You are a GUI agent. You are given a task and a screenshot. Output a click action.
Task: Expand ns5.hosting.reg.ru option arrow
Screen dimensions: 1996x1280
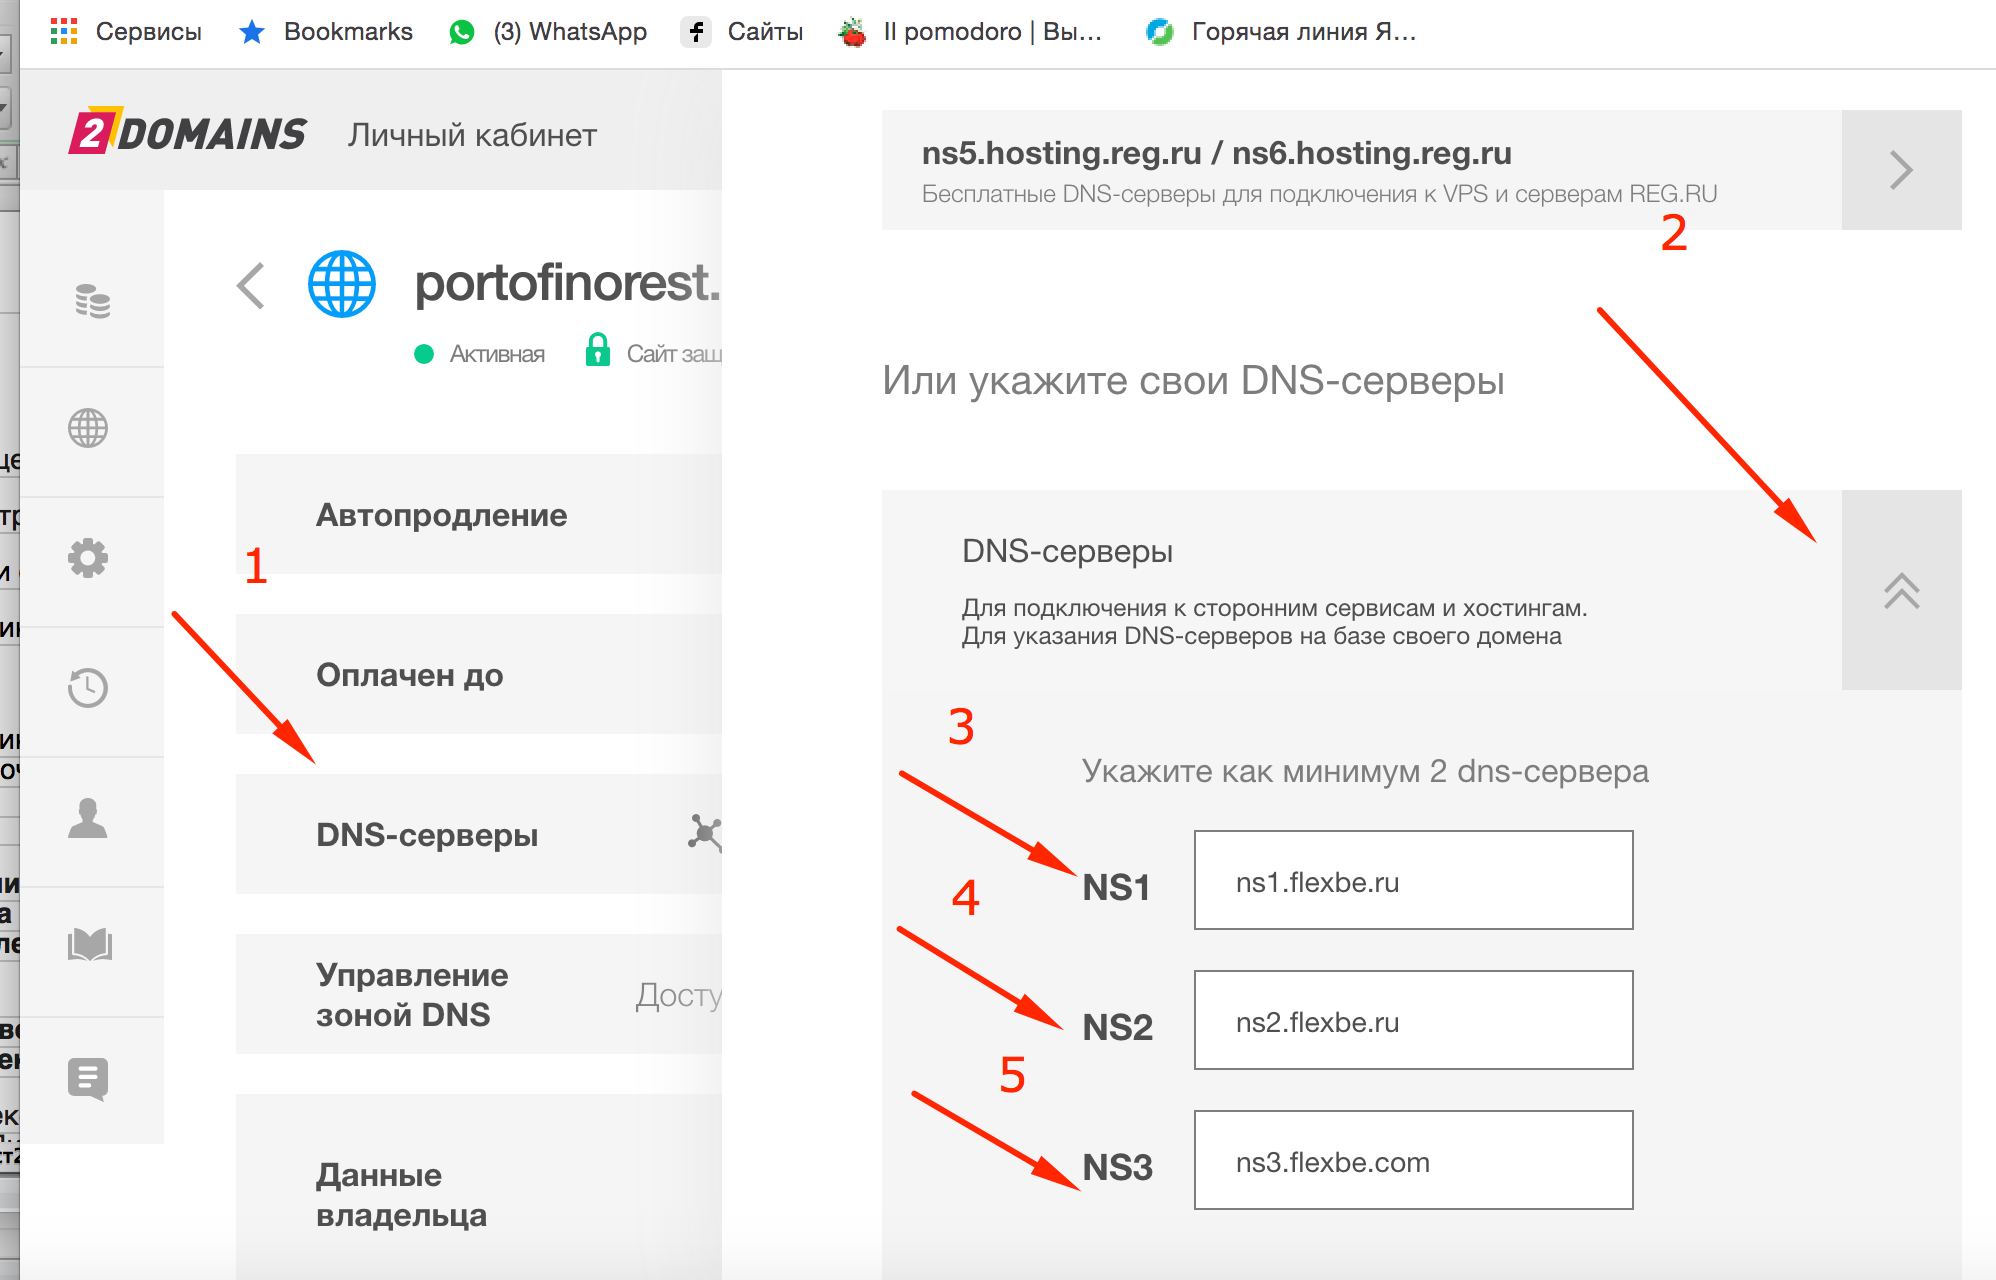point(1901,170)
